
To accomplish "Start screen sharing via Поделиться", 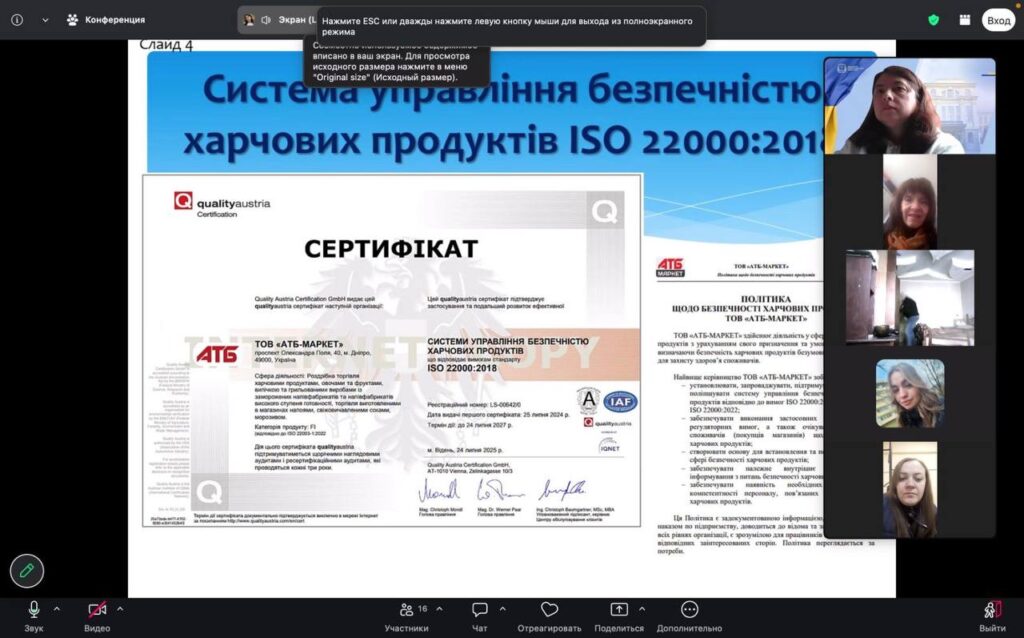I will click(618, 611).
